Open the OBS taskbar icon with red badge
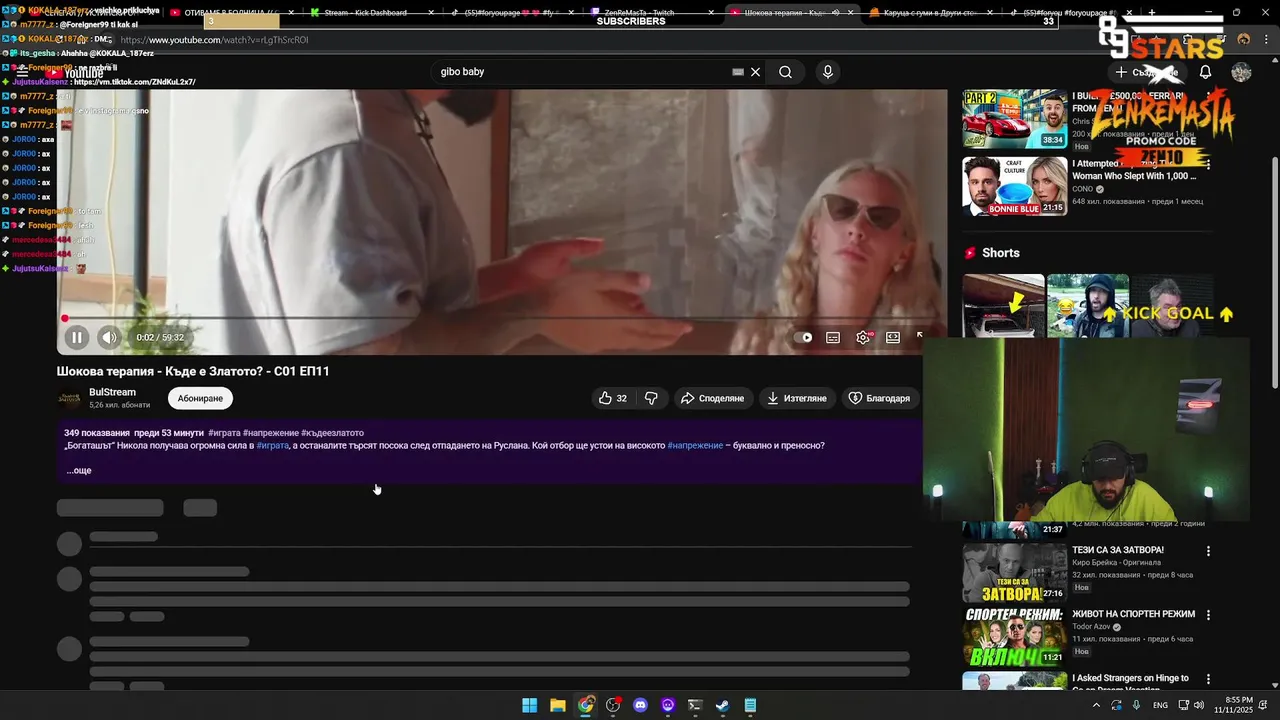1280x720 pixels. pos(613,705)
